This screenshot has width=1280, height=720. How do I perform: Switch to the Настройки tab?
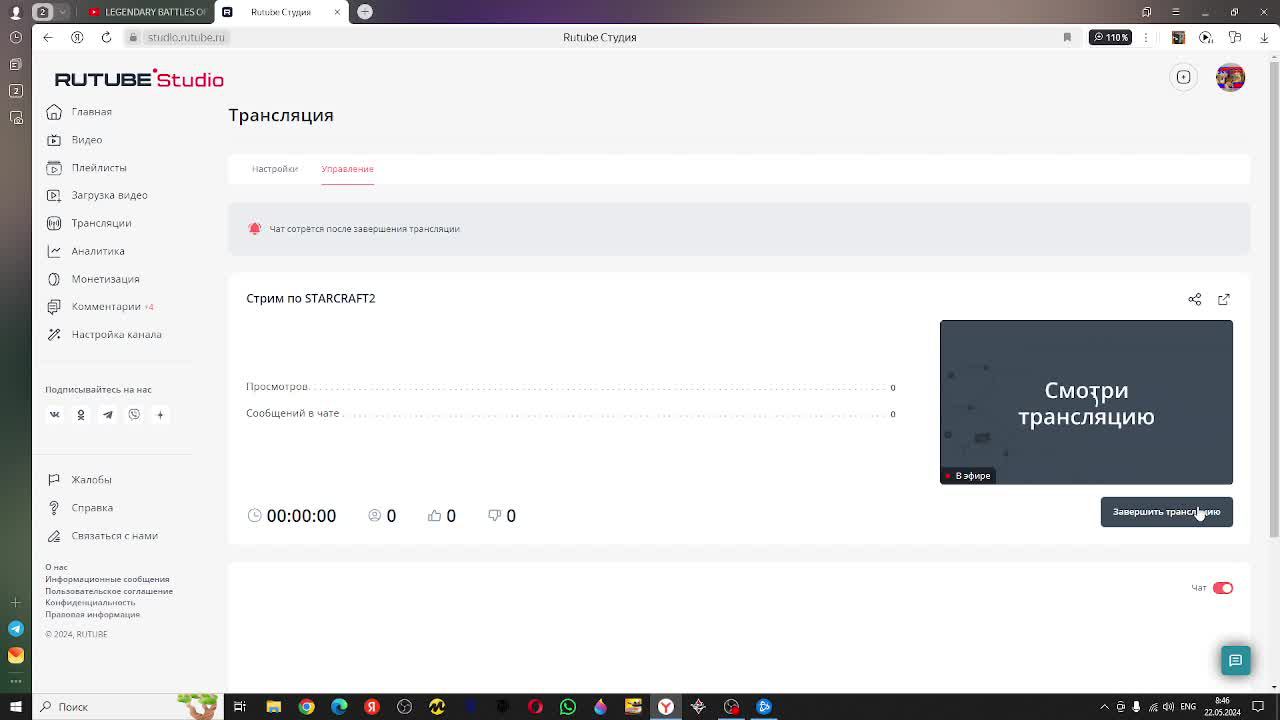[x=275, y=169]
